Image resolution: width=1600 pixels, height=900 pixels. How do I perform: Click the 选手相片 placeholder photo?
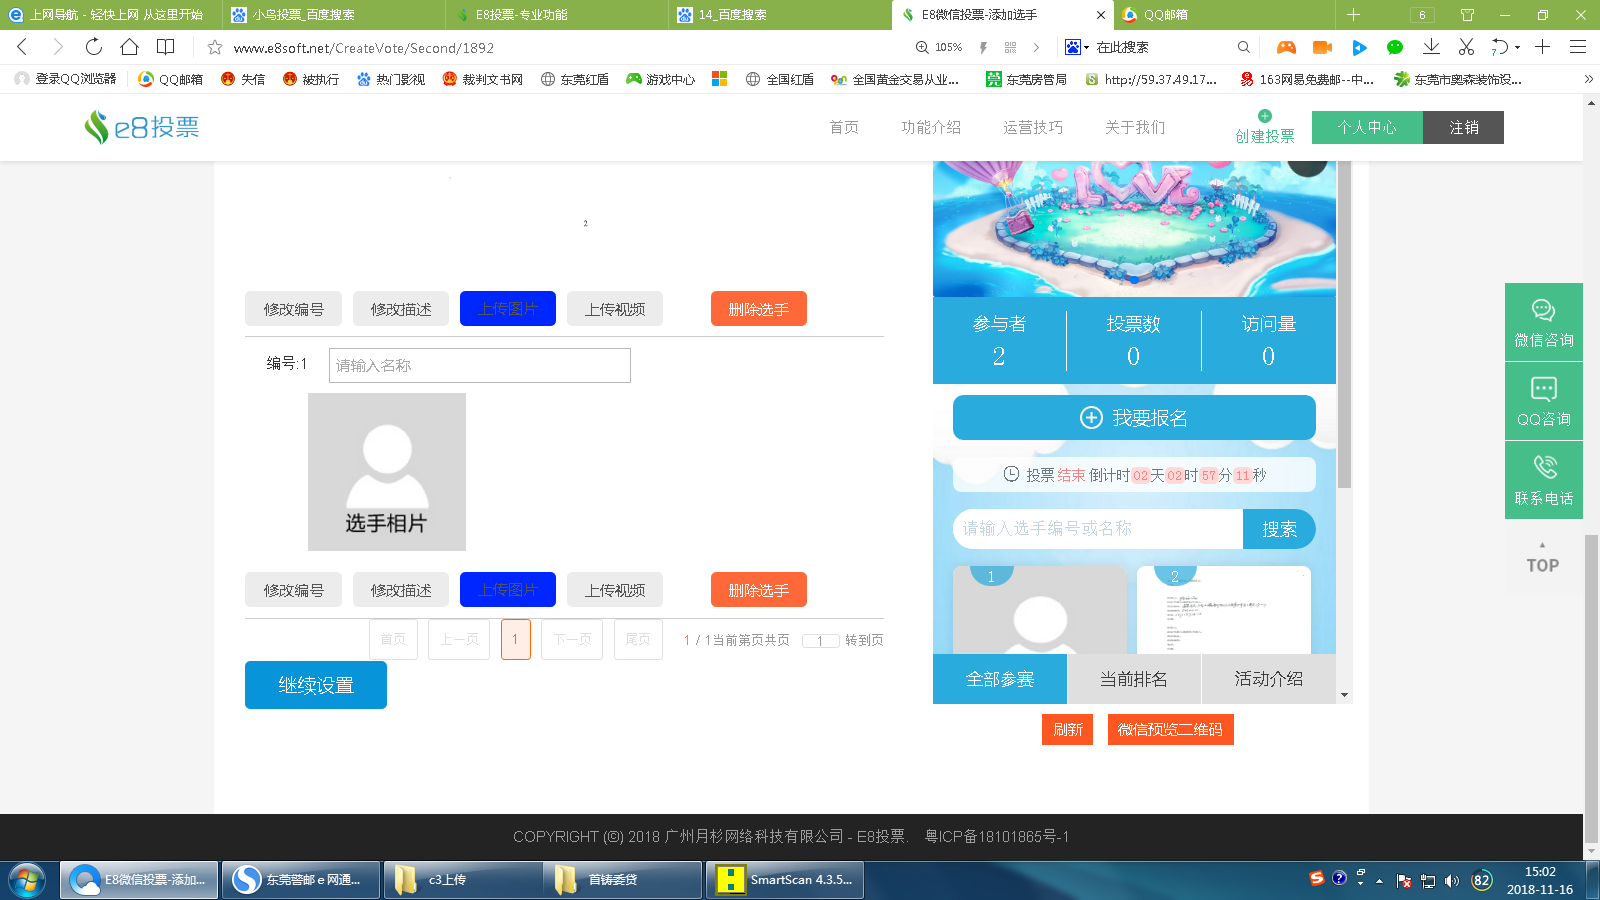pos(386,471)
